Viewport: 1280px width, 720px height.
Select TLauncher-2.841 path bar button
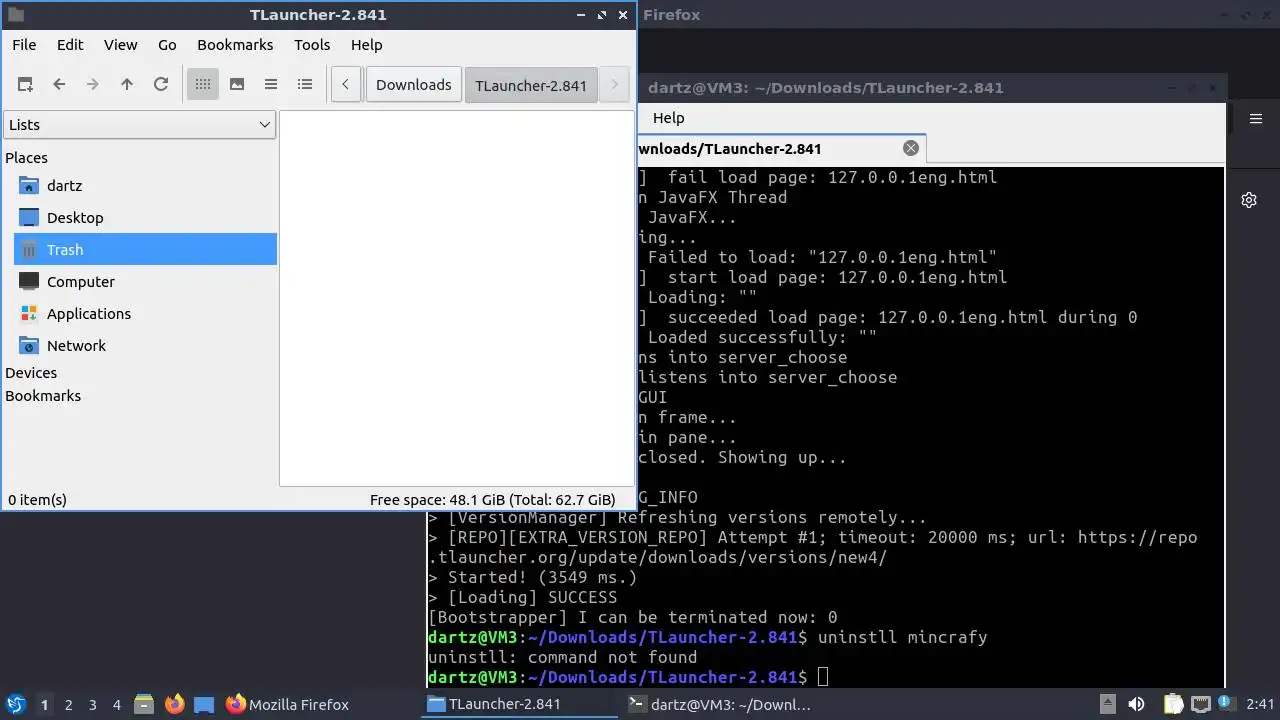[531, 85]
